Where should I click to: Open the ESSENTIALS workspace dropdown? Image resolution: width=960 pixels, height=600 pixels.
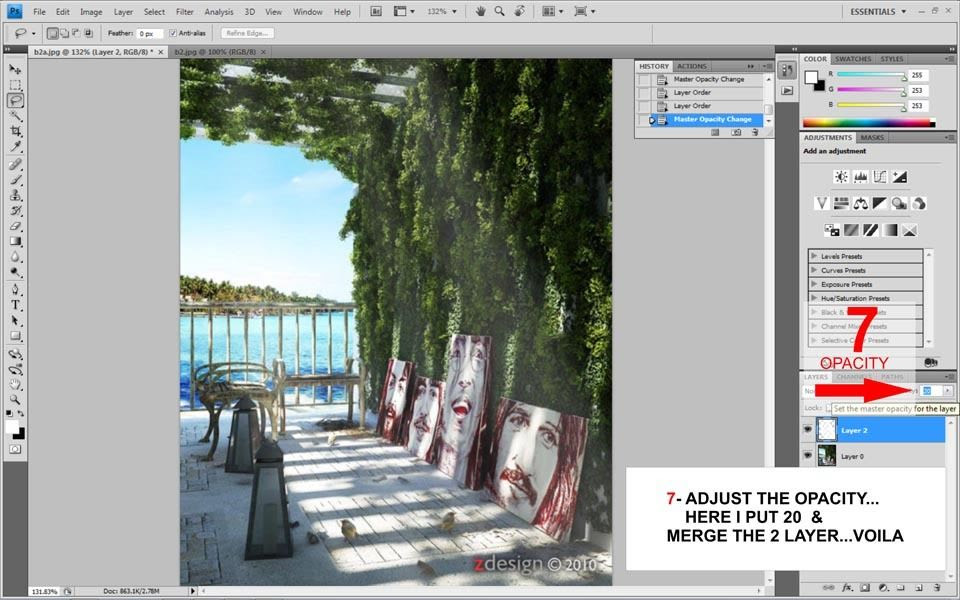878,11
